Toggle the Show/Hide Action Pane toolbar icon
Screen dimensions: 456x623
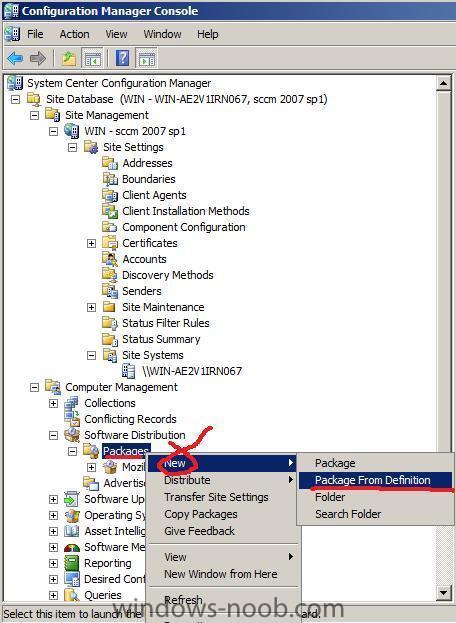146,59
